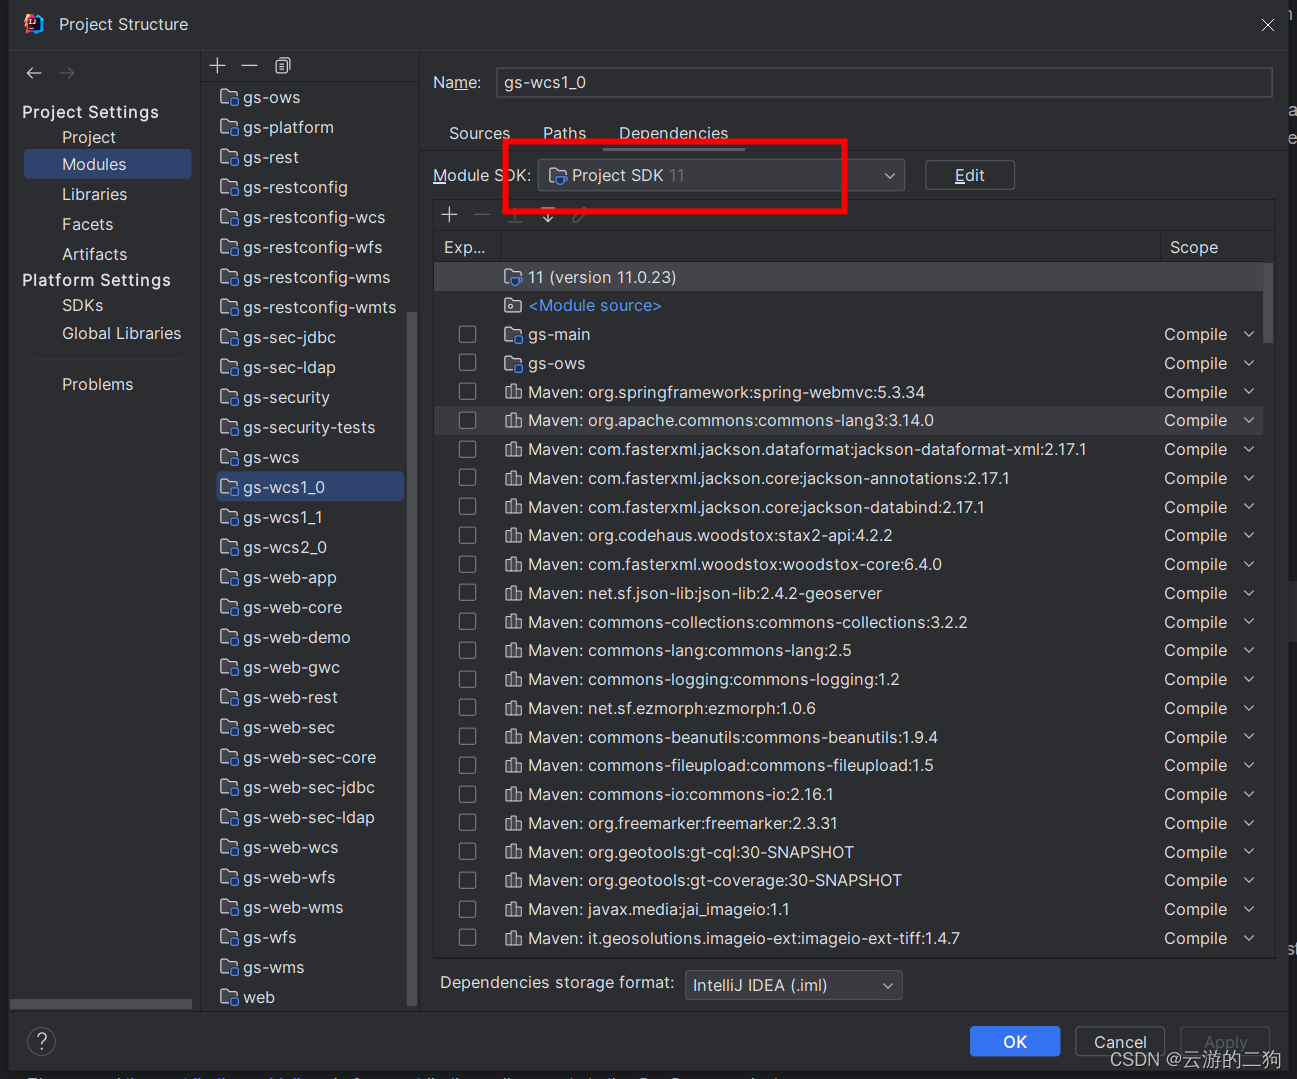Confirm with the OK button

(x=1015, y=1041)
